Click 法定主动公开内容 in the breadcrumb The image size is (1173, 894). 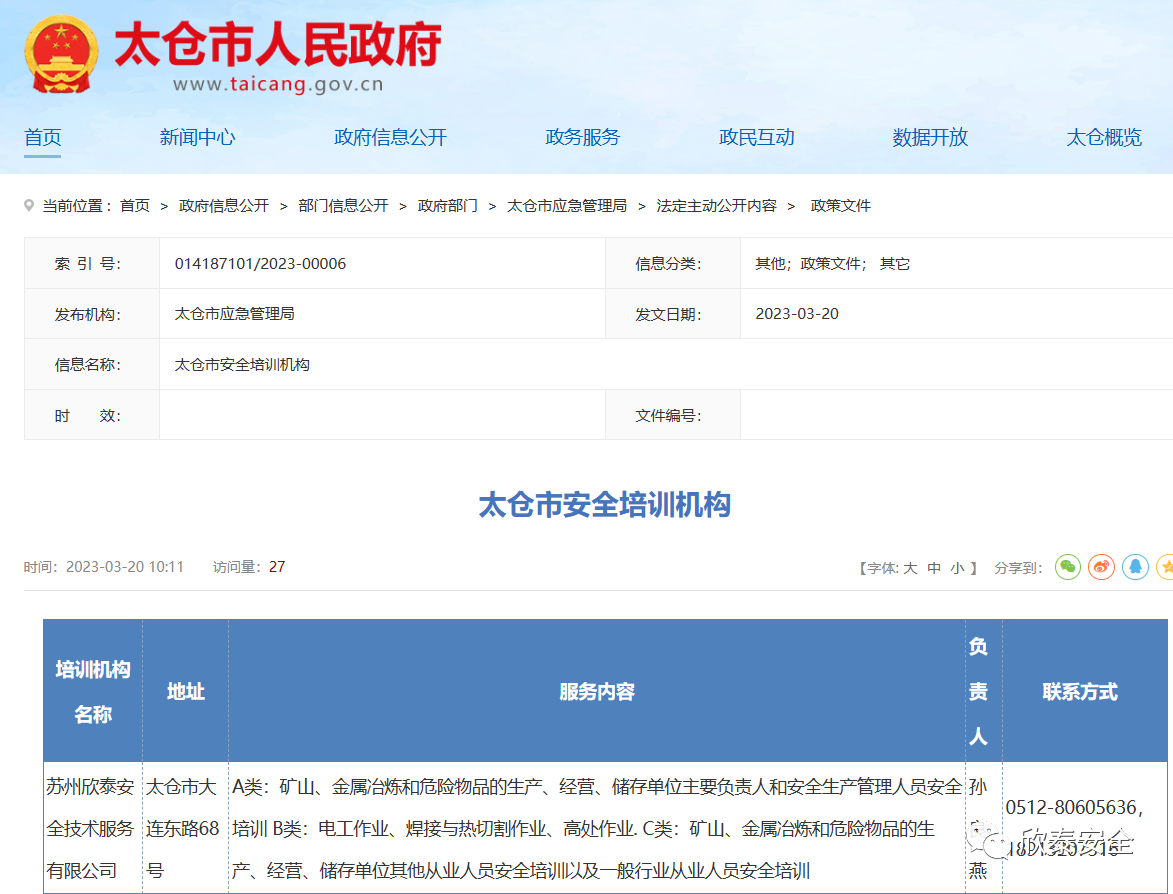click(716, 206)
